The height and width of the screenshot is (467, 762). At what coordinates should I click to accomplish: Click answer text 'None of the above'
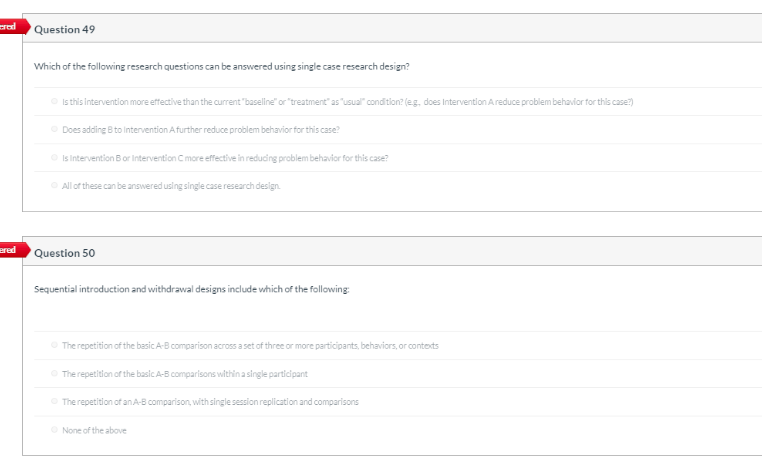point(94,430)
